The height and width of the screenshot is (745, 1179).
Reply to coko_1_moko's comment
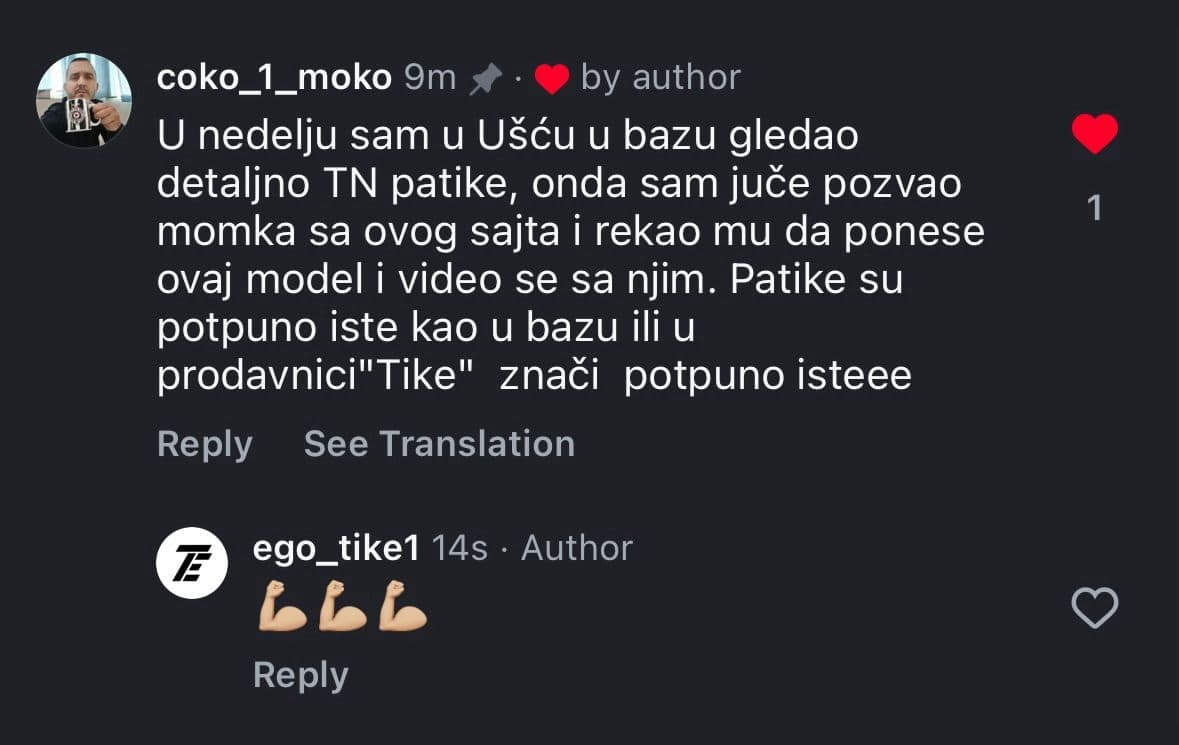203,443
